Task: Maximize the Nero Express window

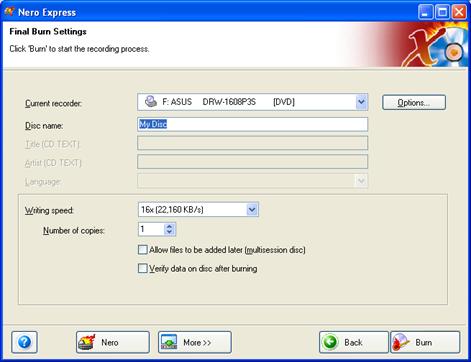Action: click(x=442, y=12)
